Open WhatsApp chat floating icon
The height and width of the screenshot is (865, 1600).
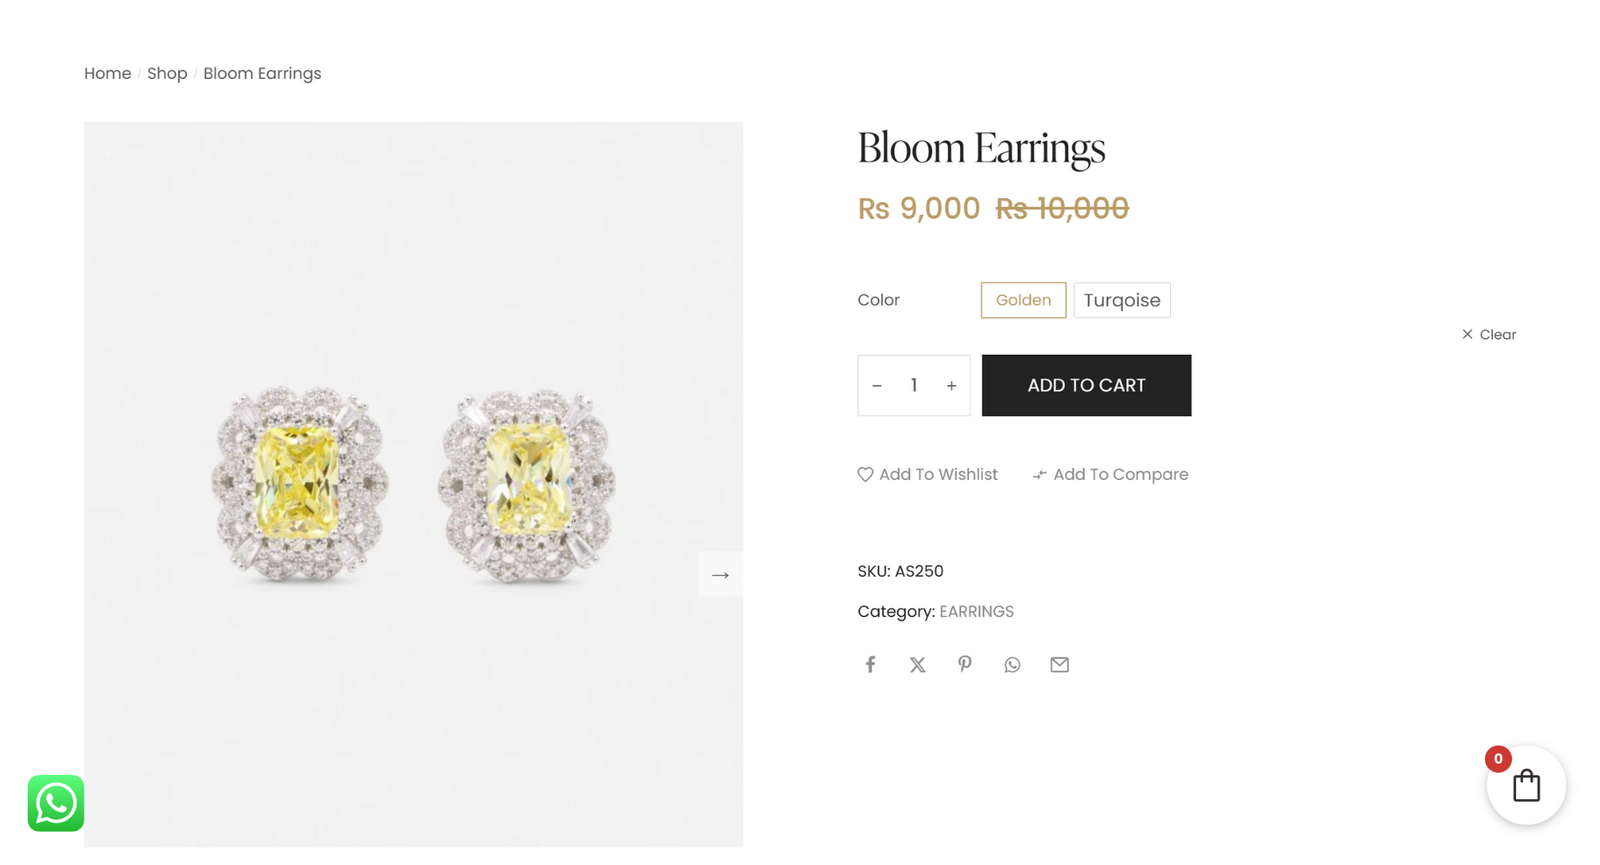56,803
